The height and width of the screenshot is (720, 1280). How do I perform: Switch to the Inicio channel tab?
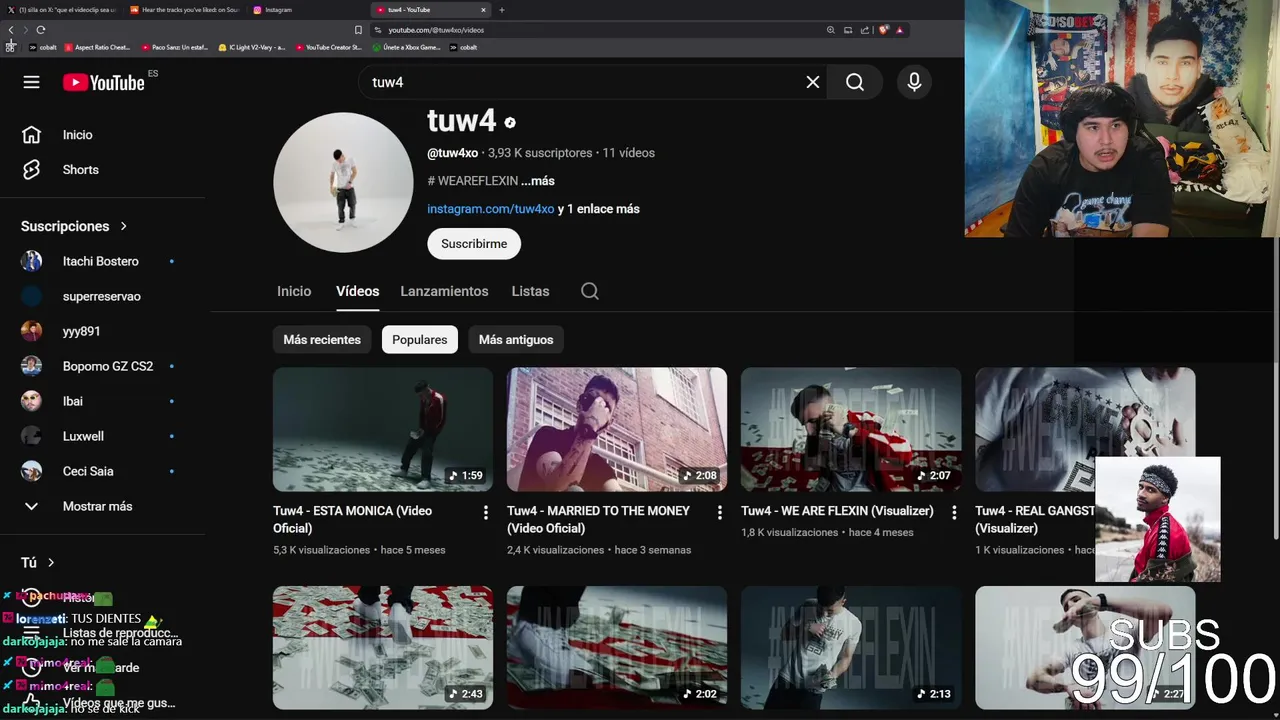(294, 291)
